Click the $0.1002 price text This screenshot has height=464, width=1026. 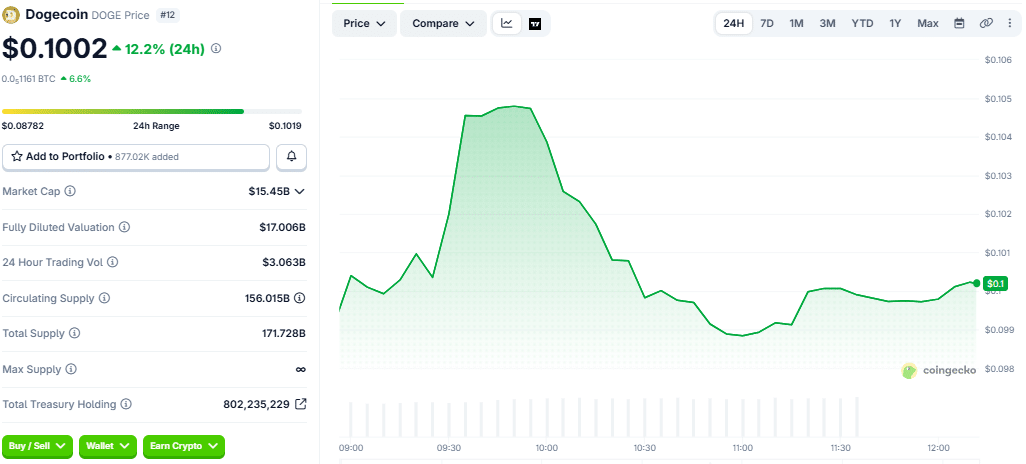tap(54, 49)
